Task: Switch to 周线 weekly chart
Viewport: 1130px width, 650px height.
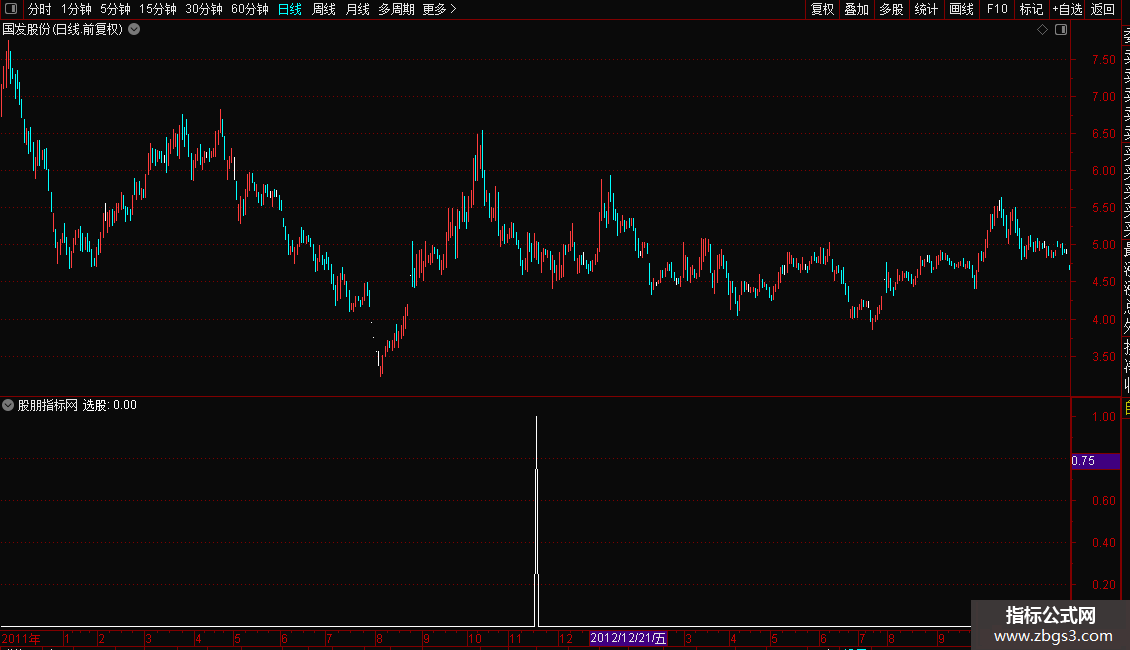Action: tap(324, 9)
